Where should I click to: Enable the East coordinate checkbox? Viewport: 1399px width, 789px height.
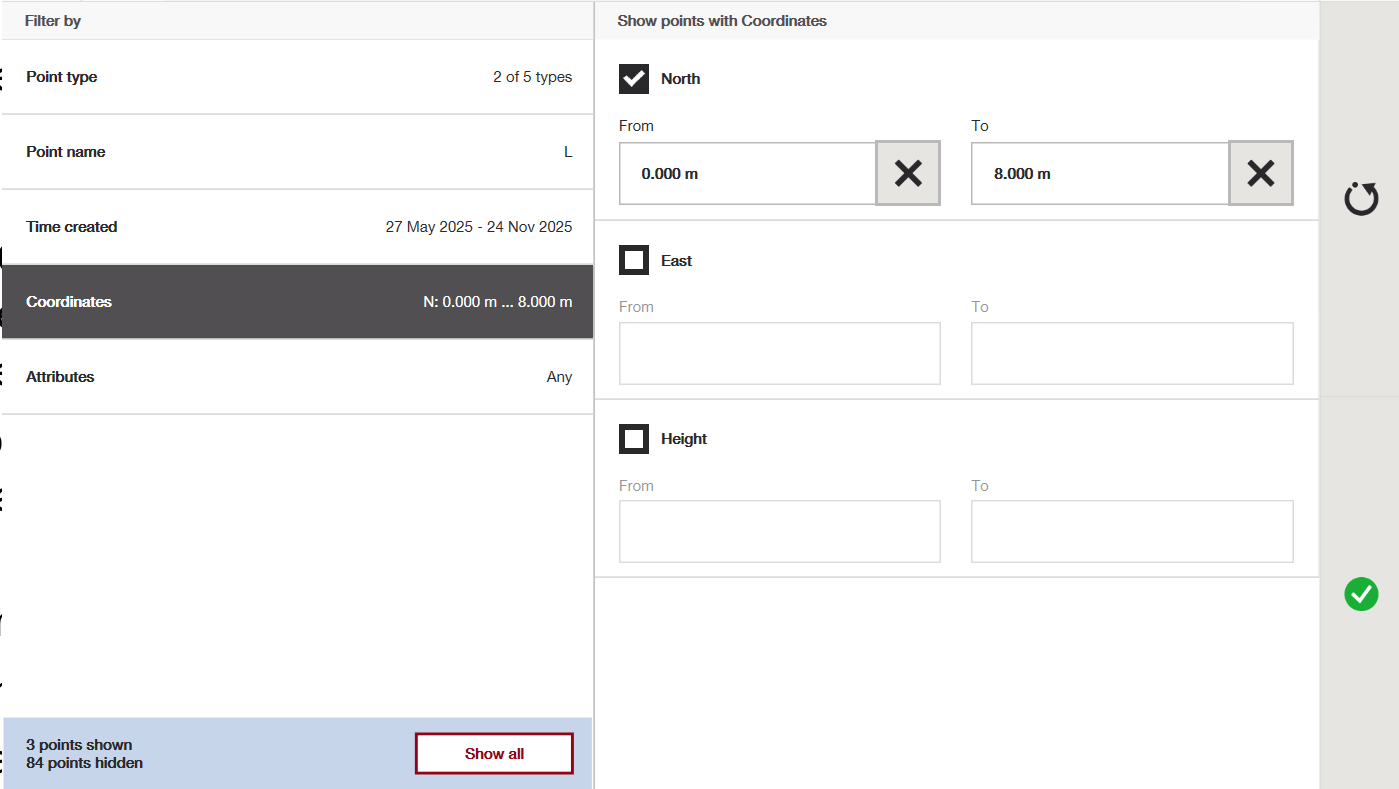[634, 261]
